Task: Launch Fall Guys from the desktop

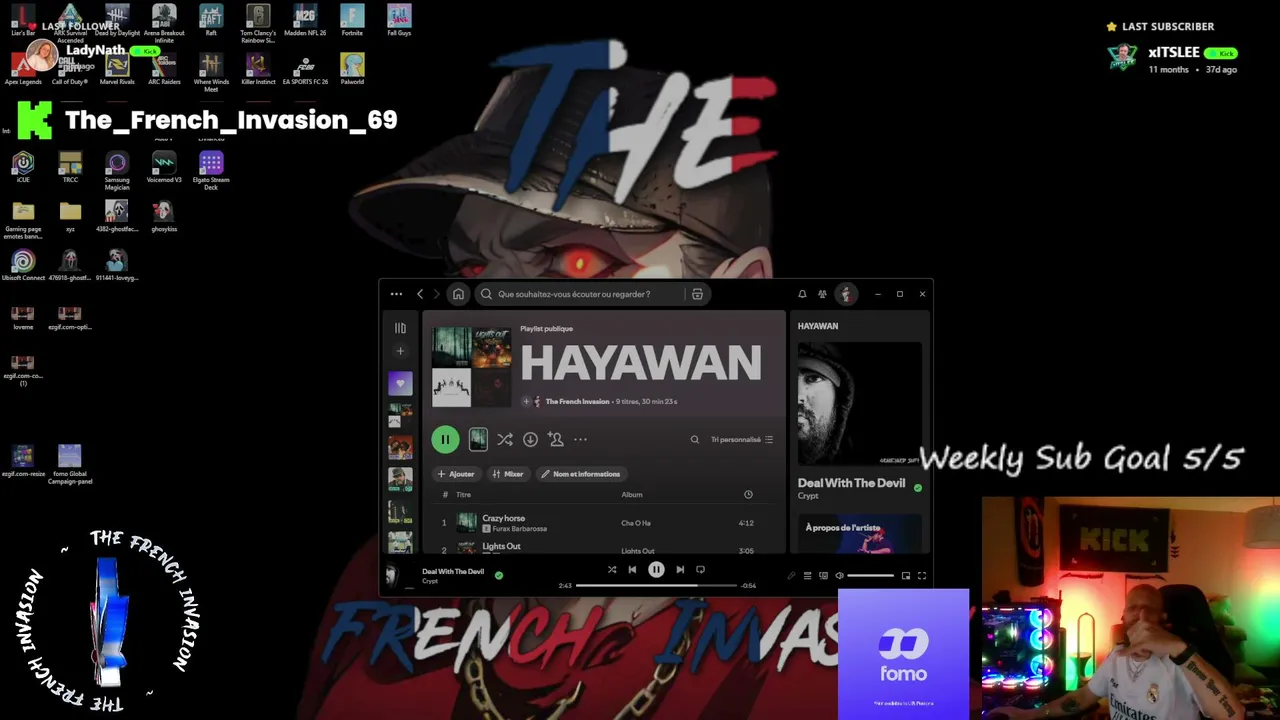Action: pos(399,20)
